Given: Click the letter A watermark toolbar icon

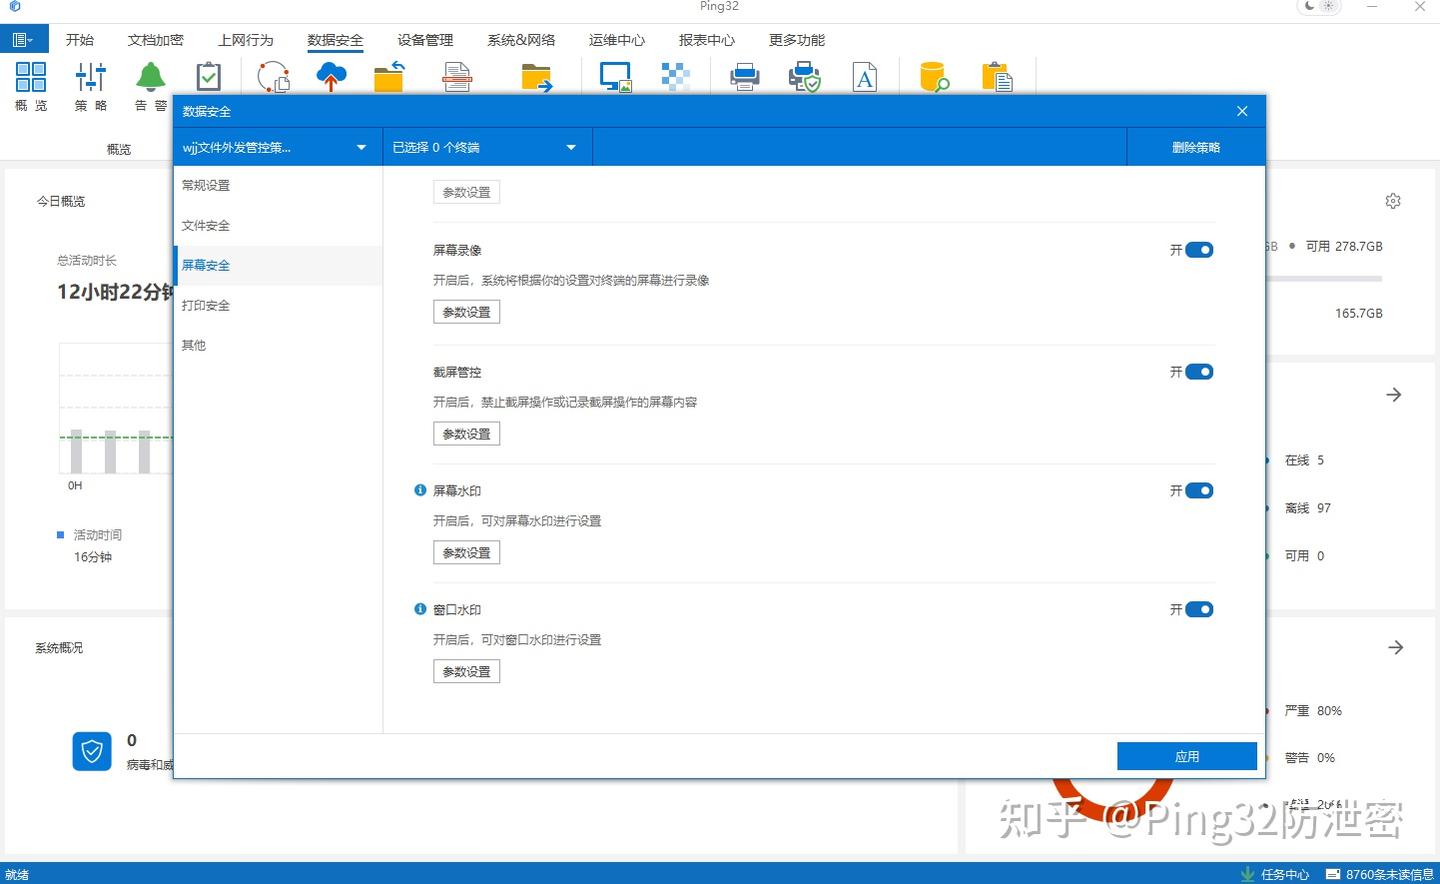Looking at the screenshot, I should pyautogui.click(x=864, y=76).
